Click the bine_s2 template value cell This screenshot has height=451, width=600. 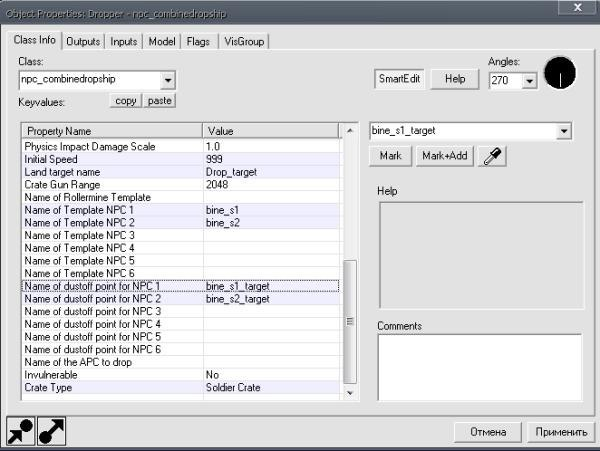271,223
